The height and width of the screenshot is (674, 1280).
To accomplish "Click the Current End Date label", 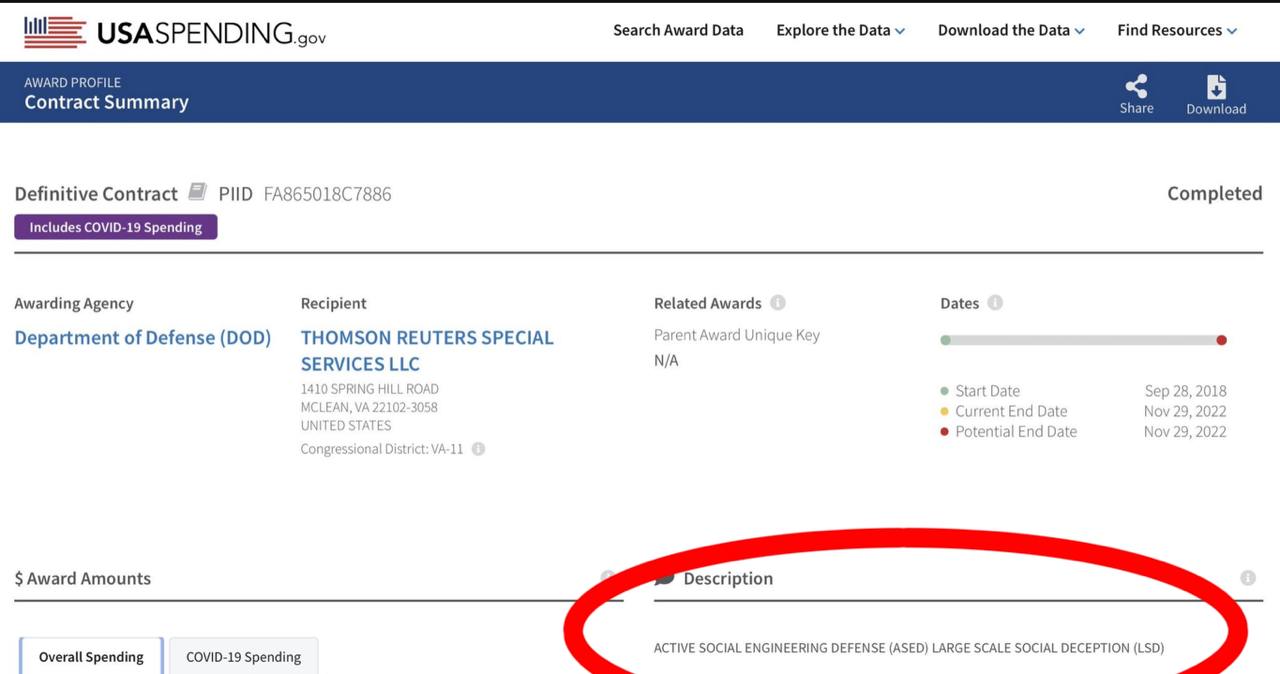I will coord(1011,411).
